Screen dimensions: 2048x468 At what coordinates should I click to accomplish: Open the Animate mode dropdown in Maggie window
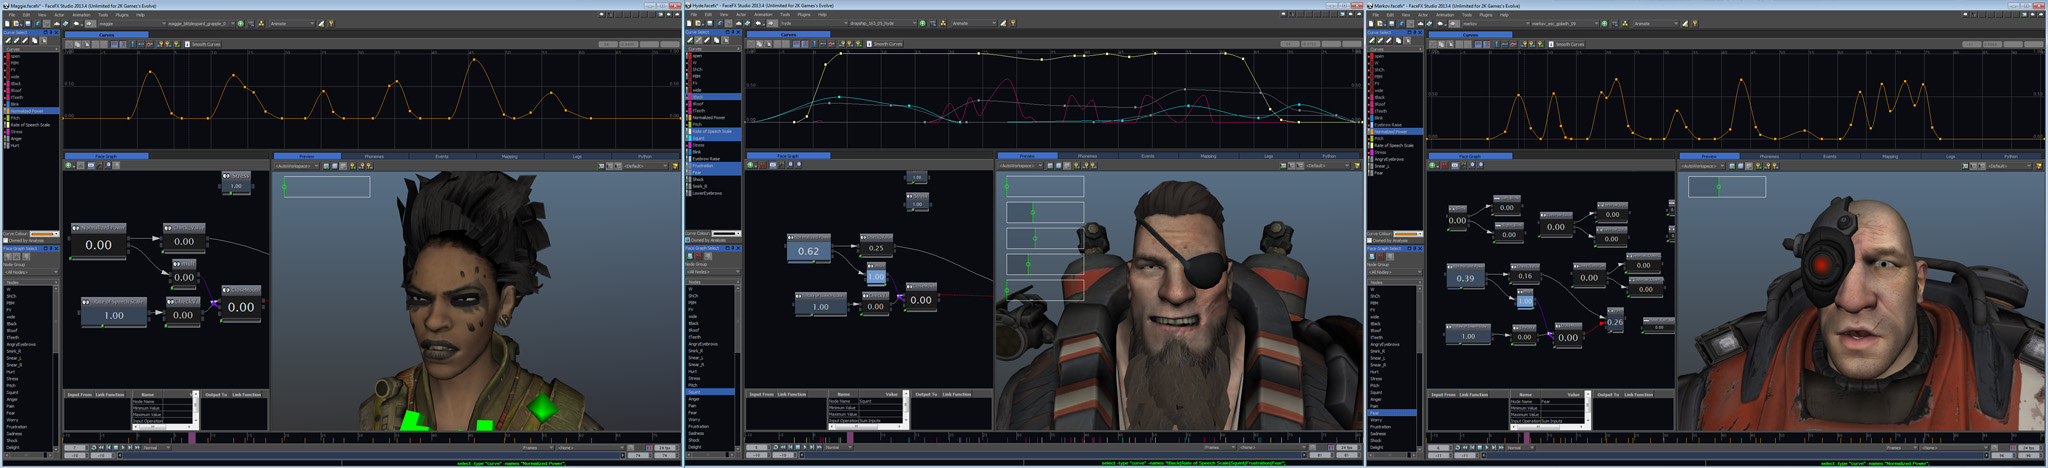[x=292, y=24]
